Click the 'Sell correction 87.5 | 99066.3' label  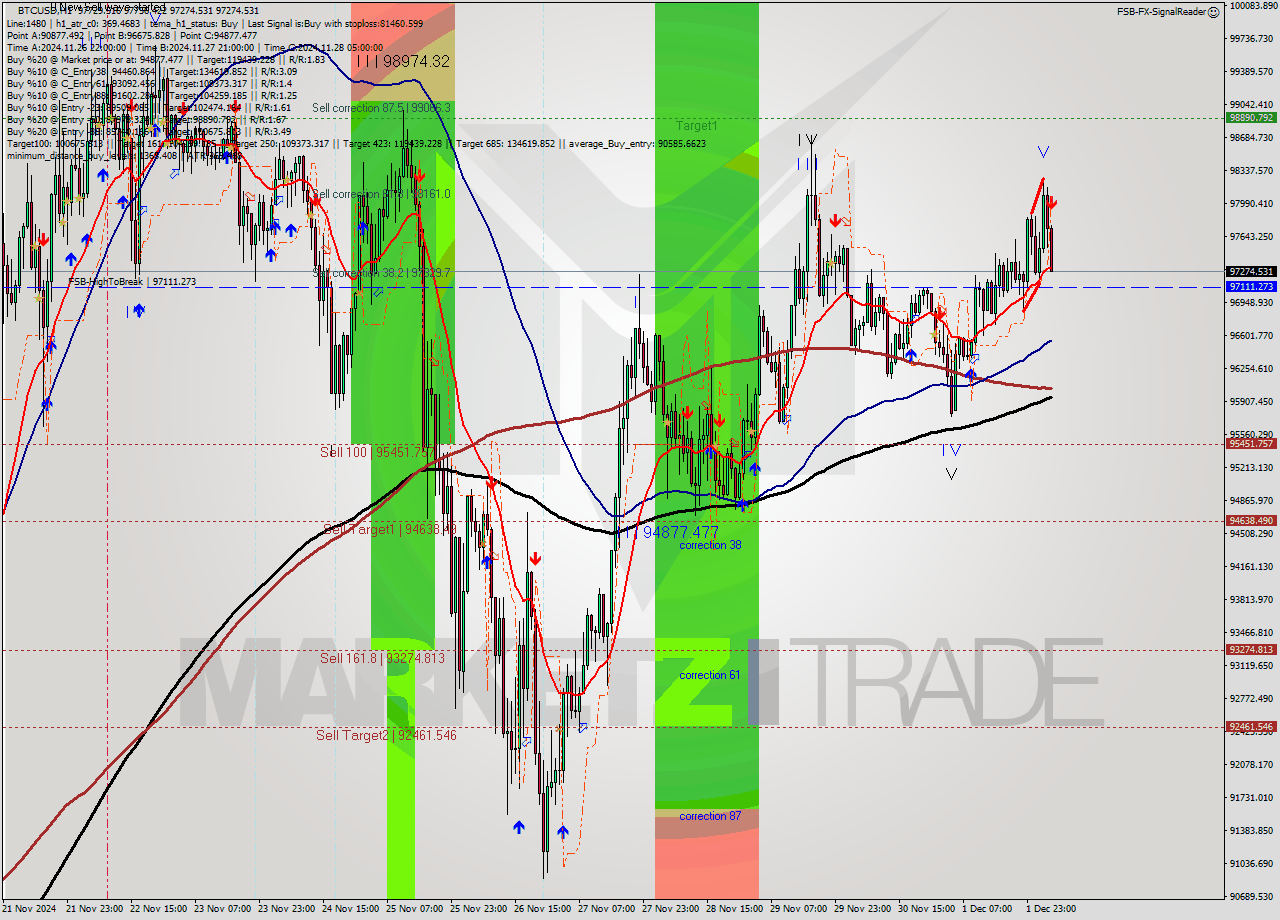click(381, 107)
